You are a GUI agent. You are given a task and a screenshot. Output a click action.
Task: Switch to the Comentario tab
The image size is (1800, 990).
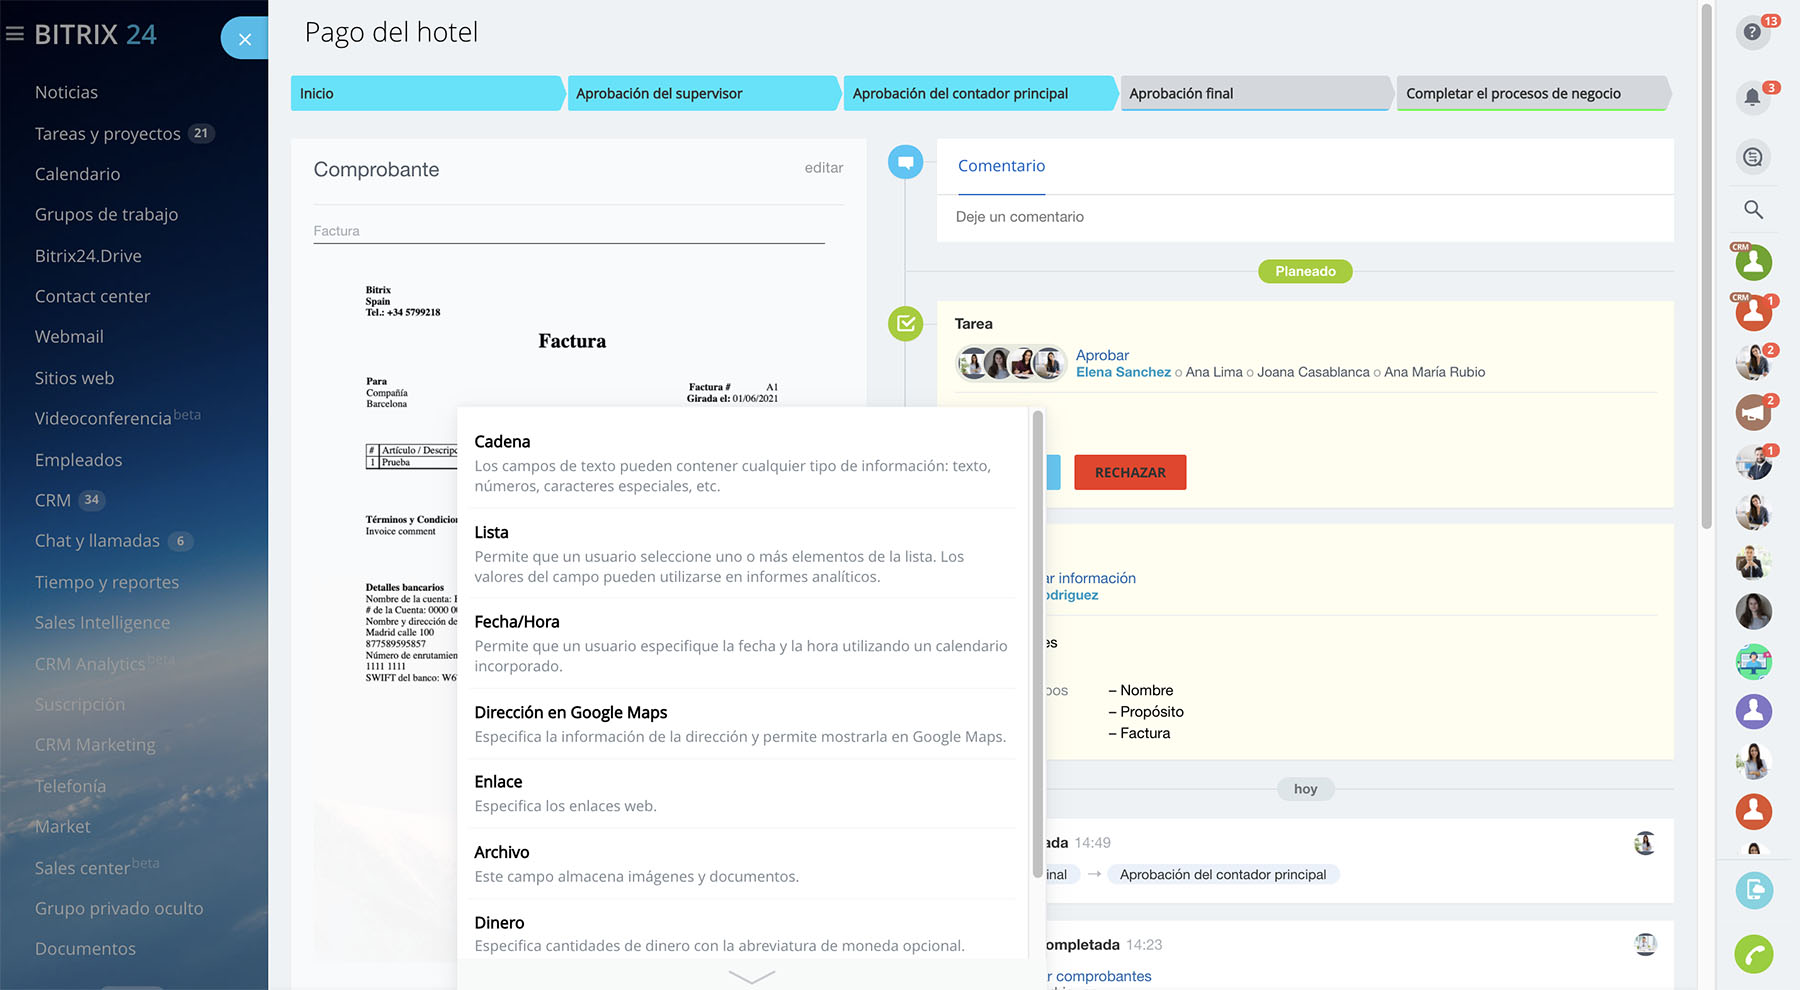point(1001,166)
